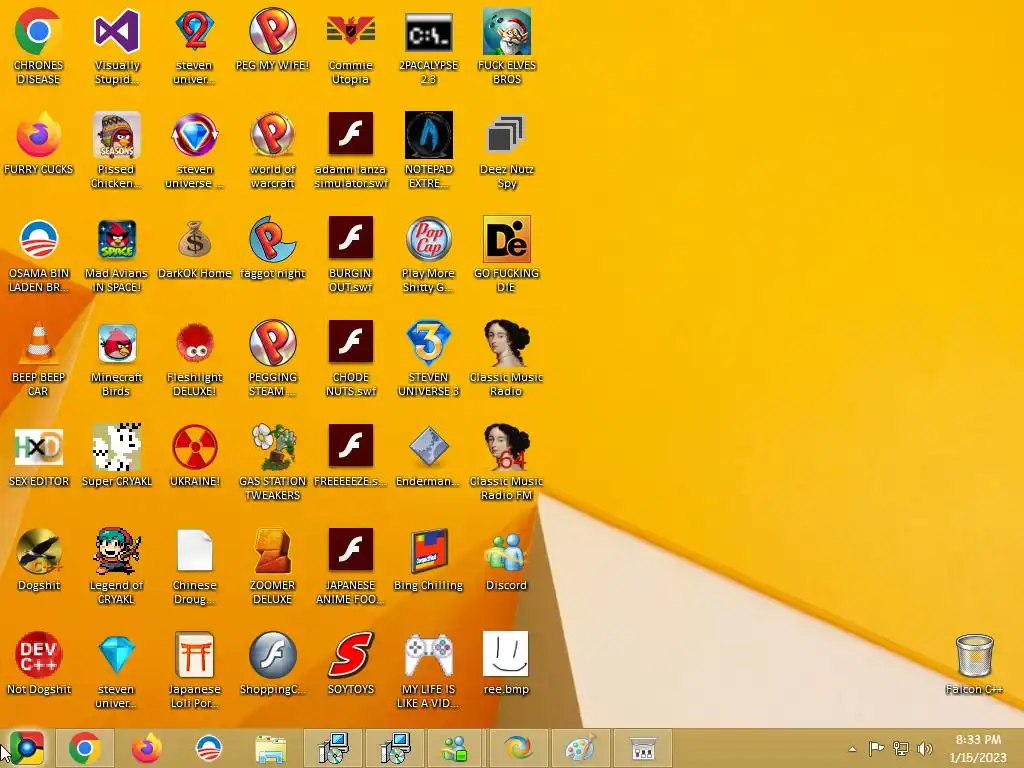Launch the Discord desktop shortcut
1024x768 pixels.
click(506, 551)
